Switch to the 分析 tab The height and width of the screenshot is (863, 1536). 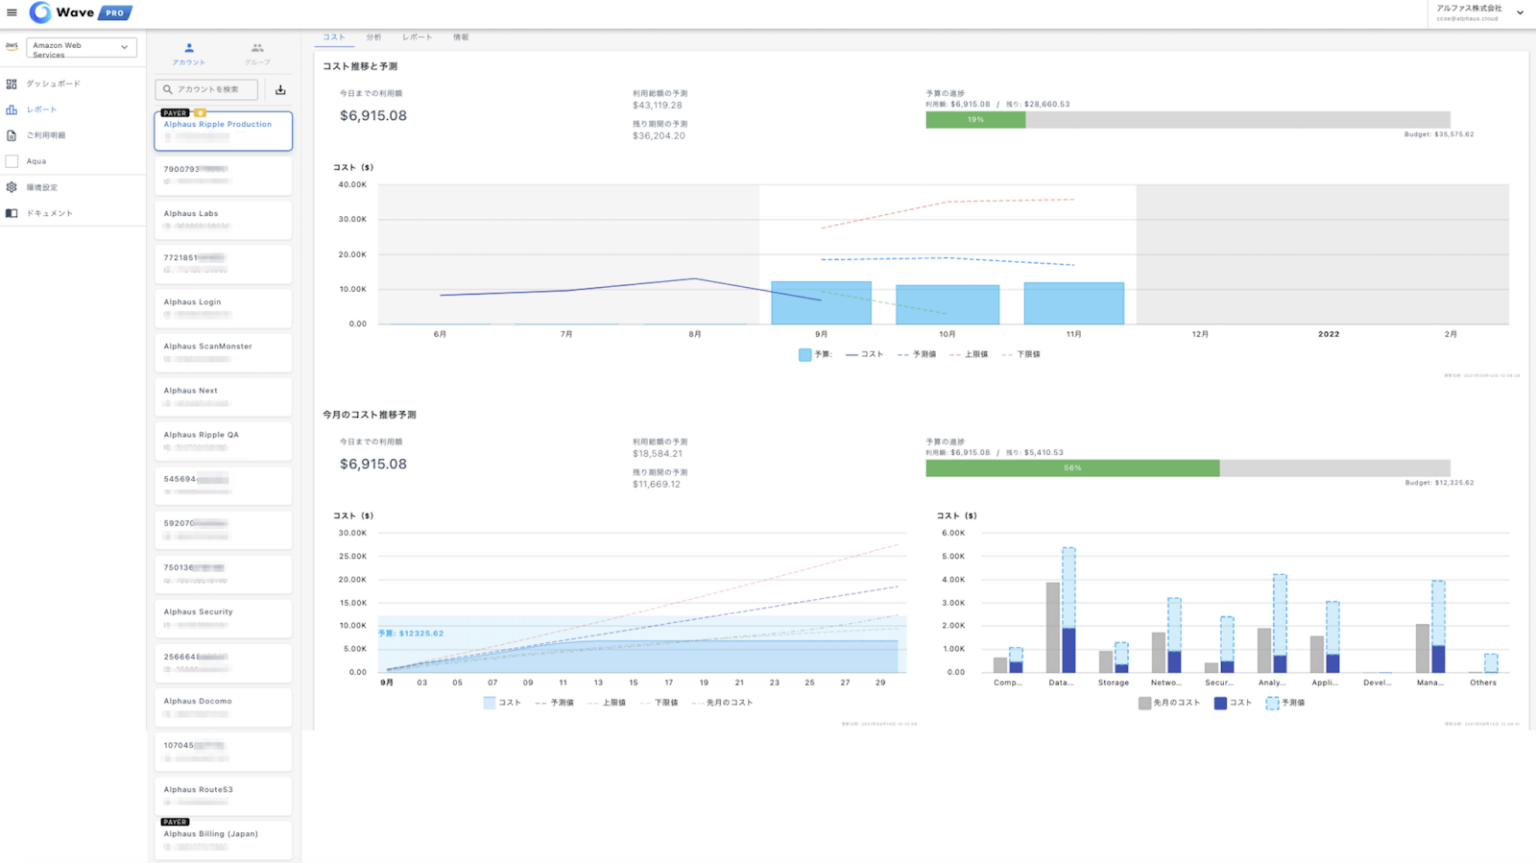click(x=373, y=37)
